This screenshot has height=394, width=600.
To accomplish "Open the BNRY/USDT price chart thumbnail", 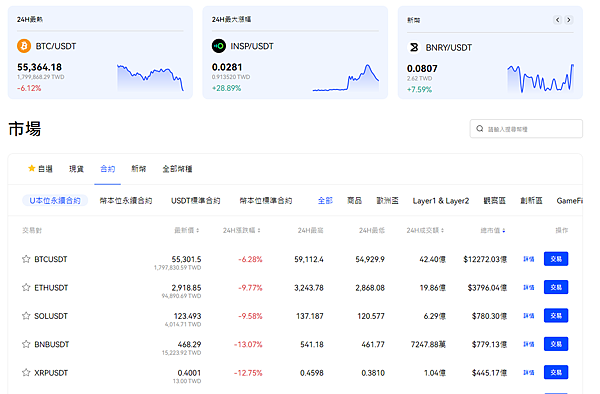I will point(541,78).
